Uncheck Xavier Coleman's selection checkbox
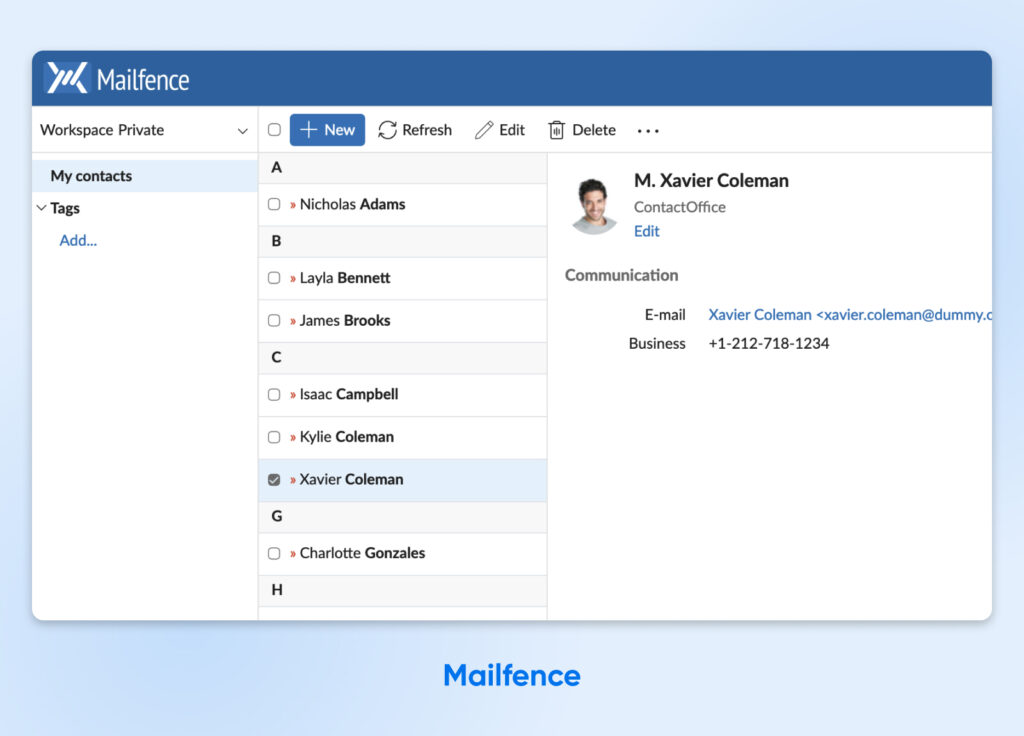Viewport: 1024px width, 736px height. point(274,479)
